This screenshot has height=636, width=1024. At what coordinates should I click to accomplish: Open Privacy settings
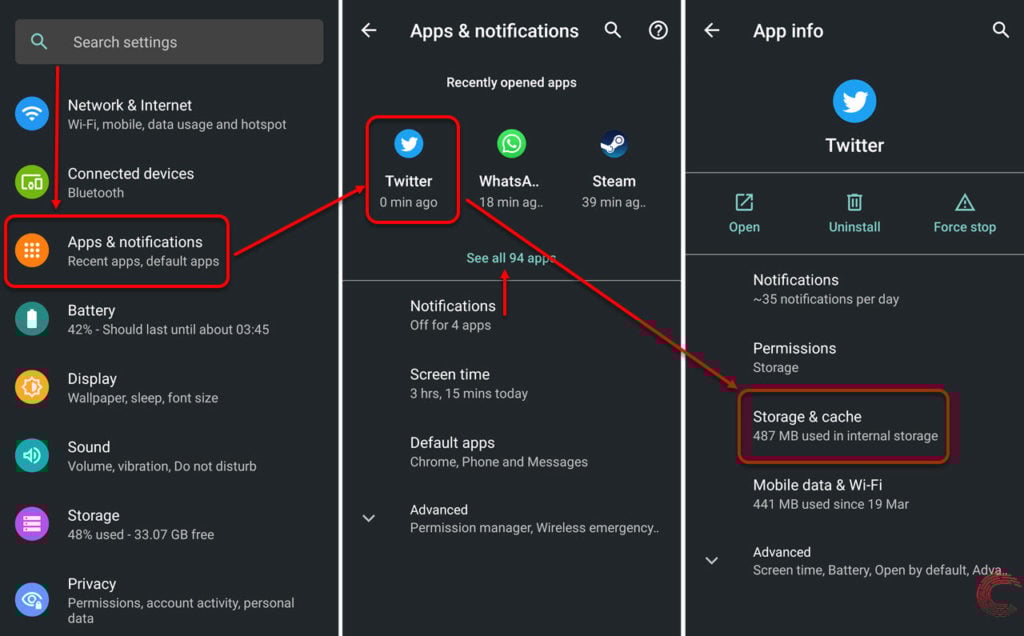(x=170, y=599)
